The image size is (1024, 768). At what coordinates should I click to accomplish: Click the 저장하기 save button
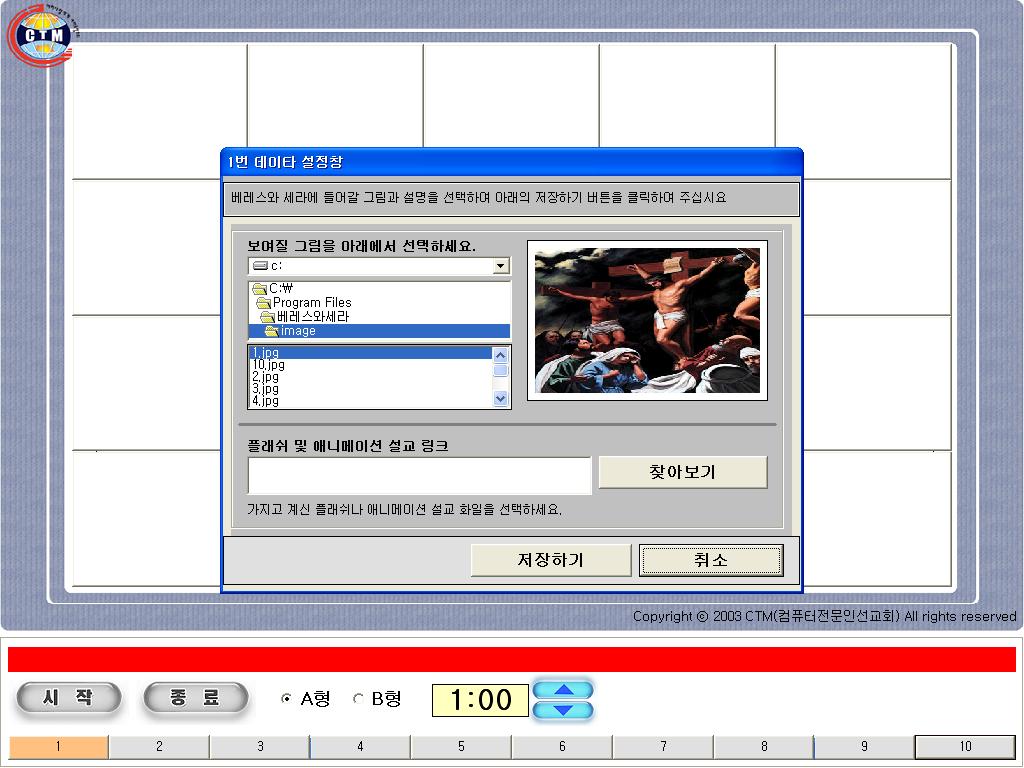coord(551,560)
